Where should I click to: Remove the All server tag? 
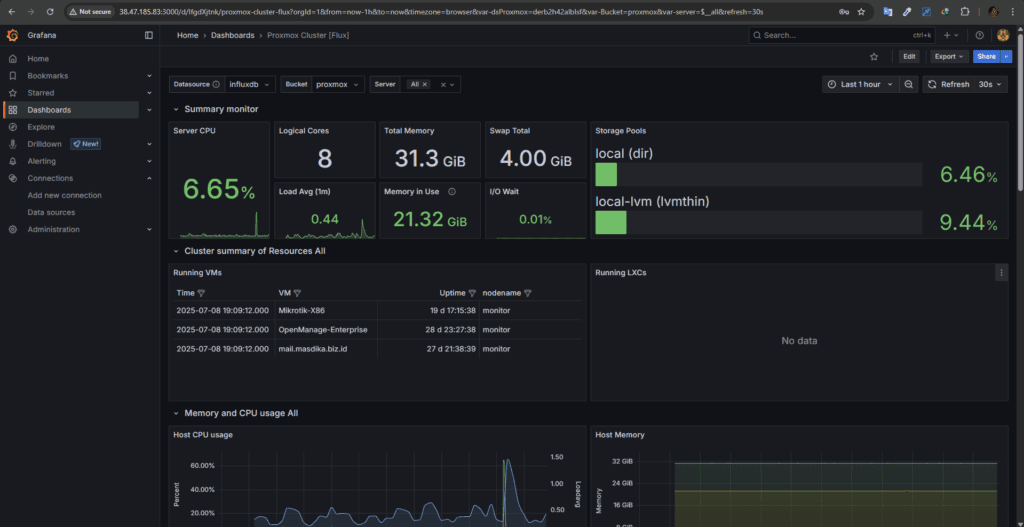pyautogui.click(x=424, y=84)
